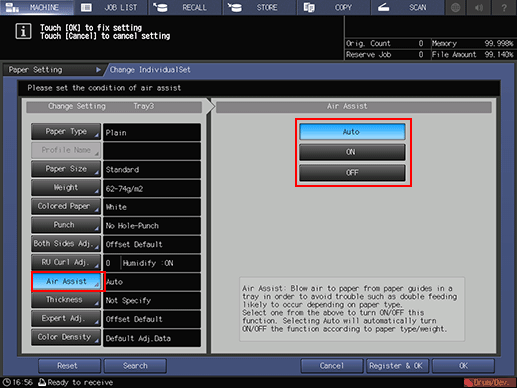Image resolution: width=517 pixels, height=388 pixels.
Task: Click the Memory 99.998% readout
Action: 472,43
